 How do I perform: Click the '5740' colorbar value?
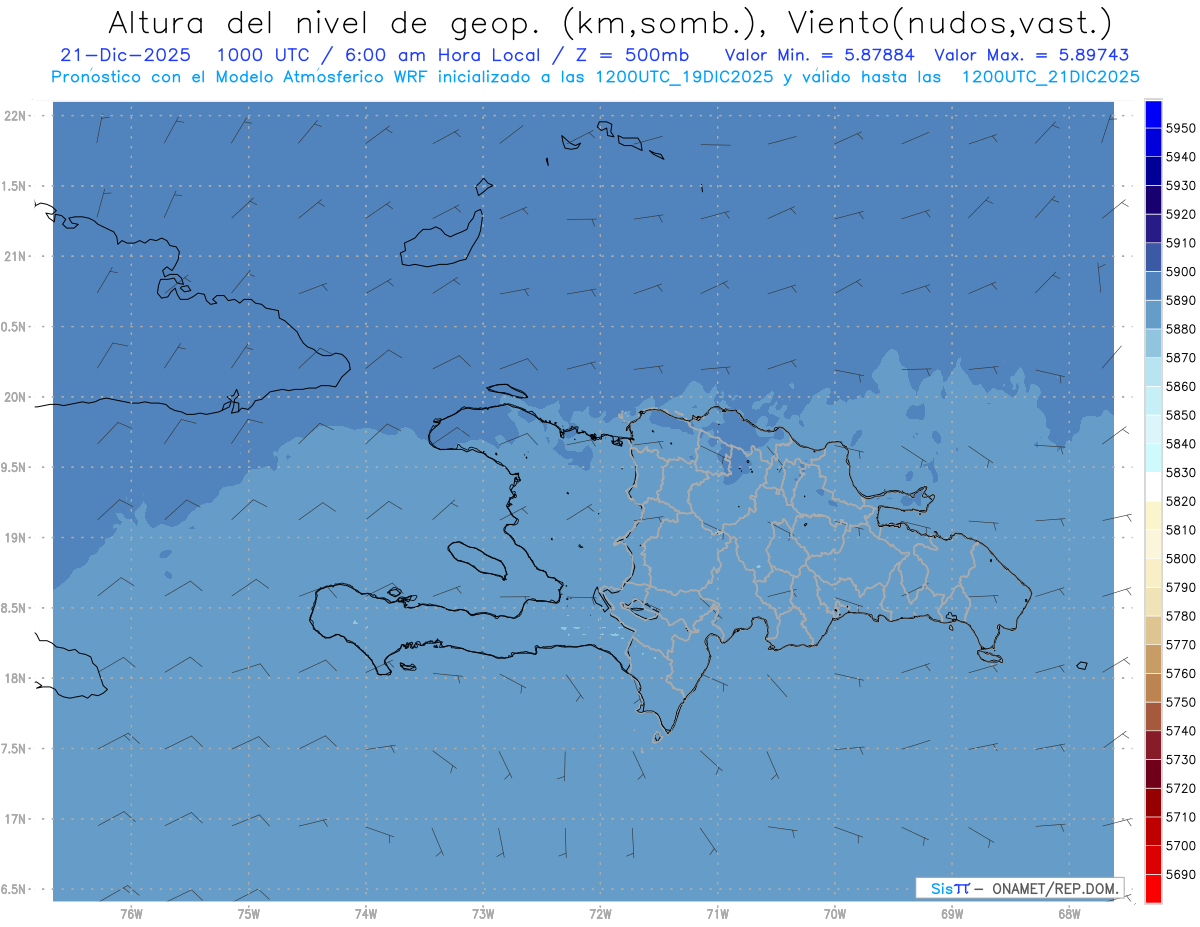point(1180,731)
